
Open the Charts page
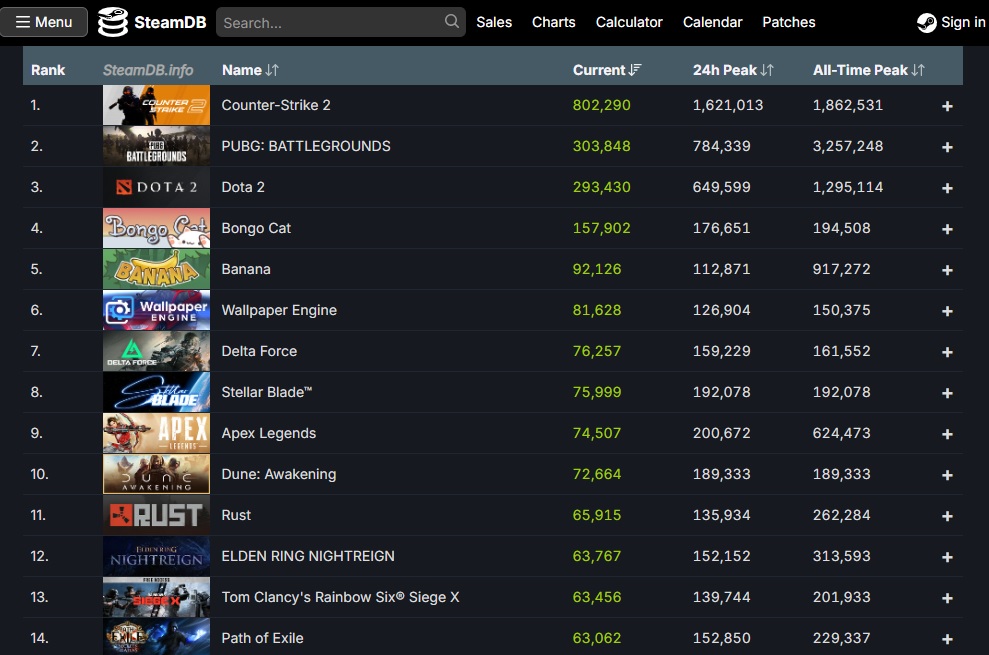click(x=553, y=22)
